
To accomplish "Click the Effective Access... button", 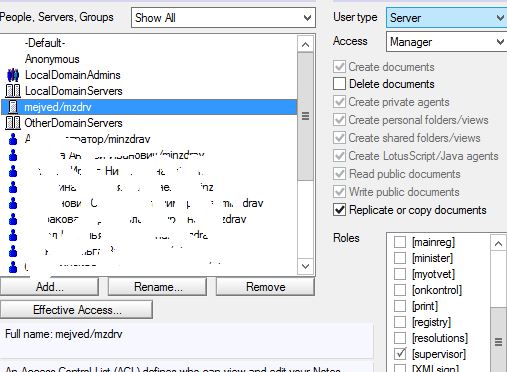I will pos(77,310).
